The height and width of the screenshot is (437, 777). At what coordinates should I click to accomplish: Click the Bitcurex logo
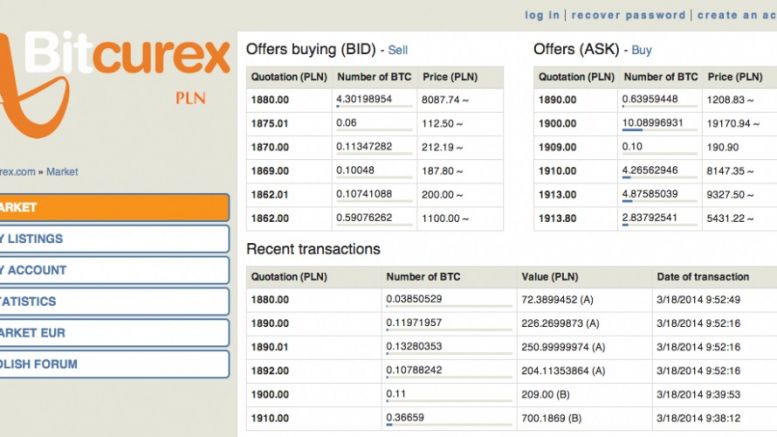click(x=115, y=82)
